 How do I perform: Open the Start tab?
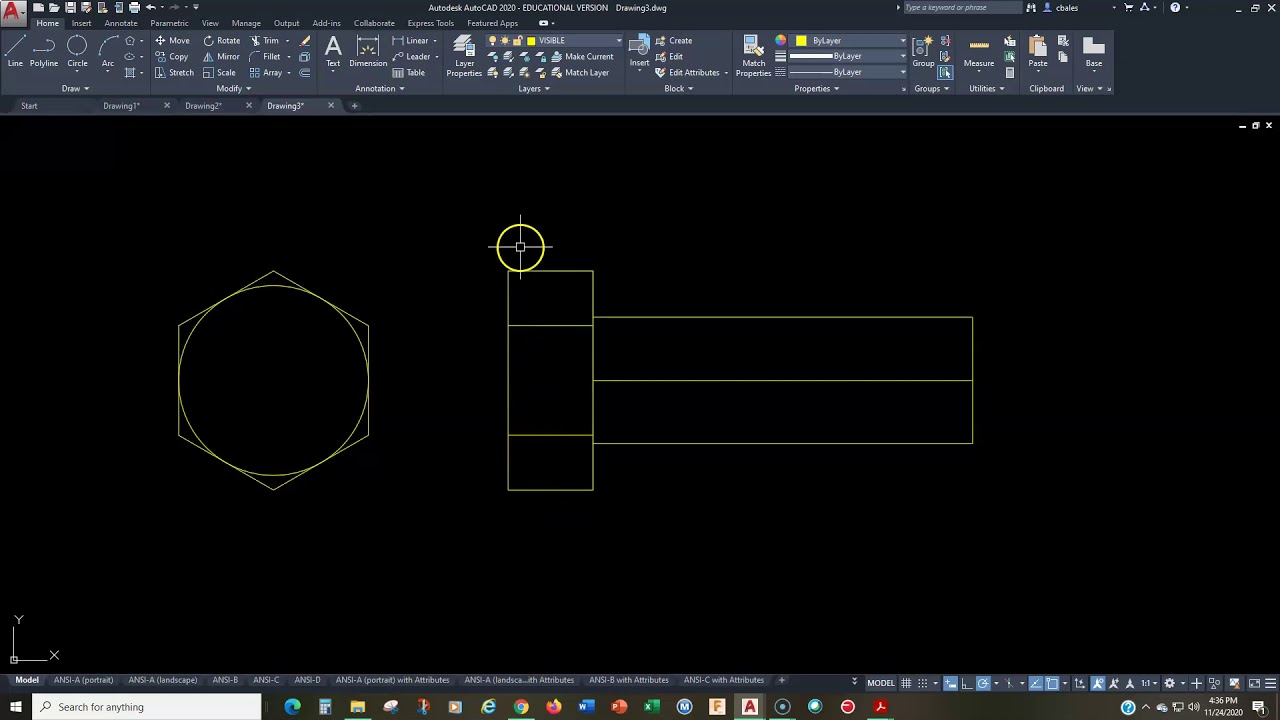click(x=29, y=106)
